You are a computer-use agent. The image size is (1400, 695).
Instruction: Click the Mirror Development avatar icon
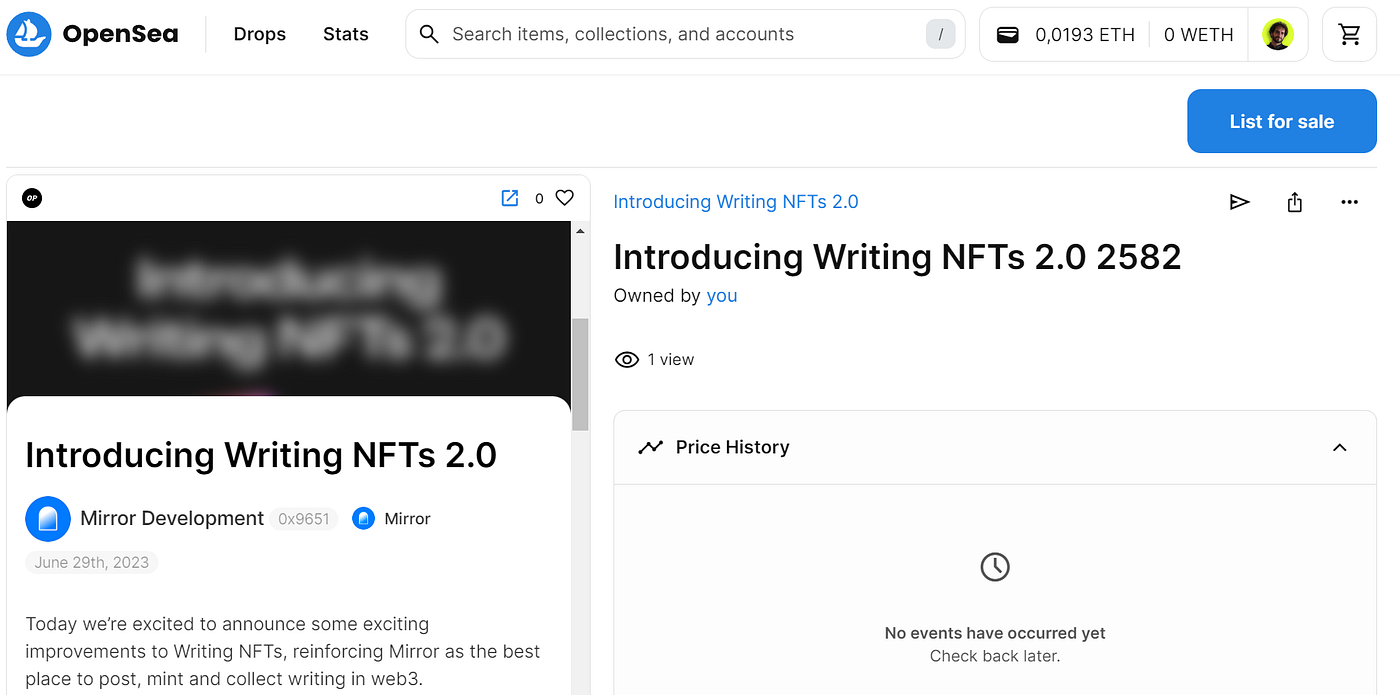[x=48, y=519]
